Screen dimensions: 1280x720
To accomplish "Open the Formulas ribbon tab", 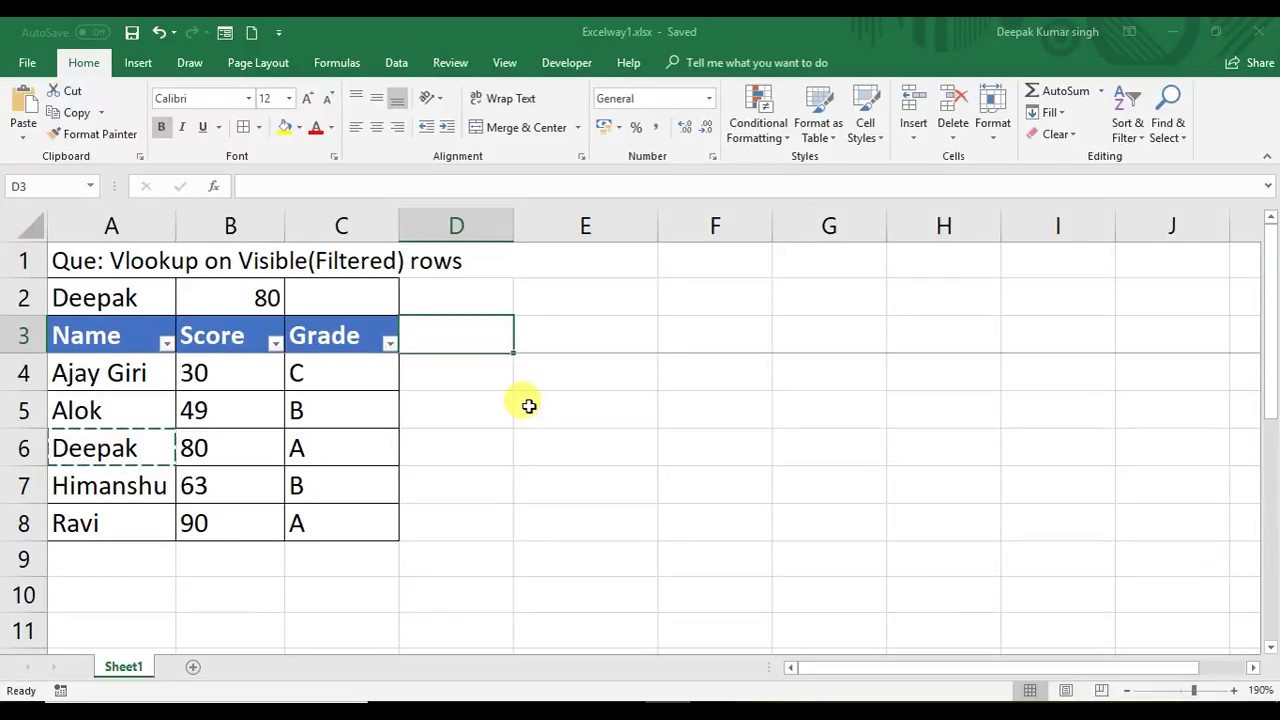I will click(x=337, y=62).
